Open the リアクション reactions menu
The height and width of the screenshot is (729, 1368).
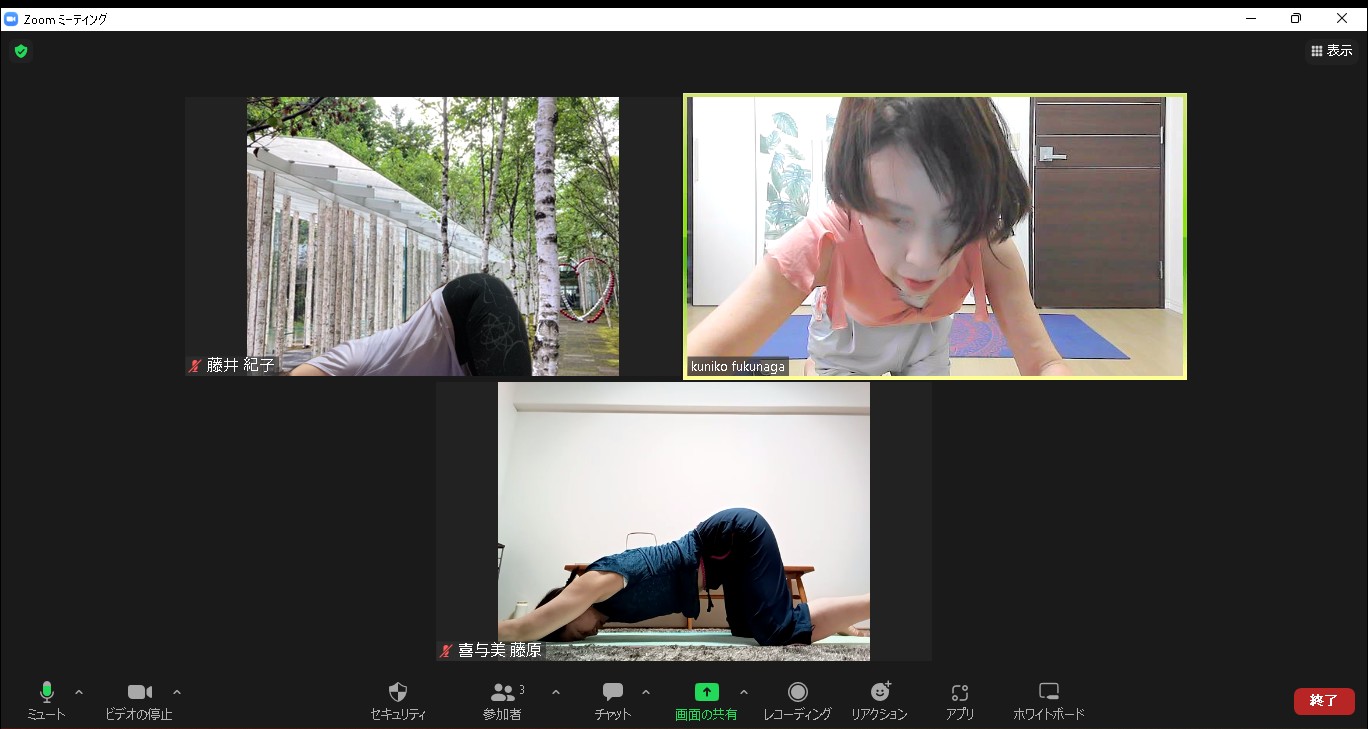pyautogui.click(x=879, y=701)
